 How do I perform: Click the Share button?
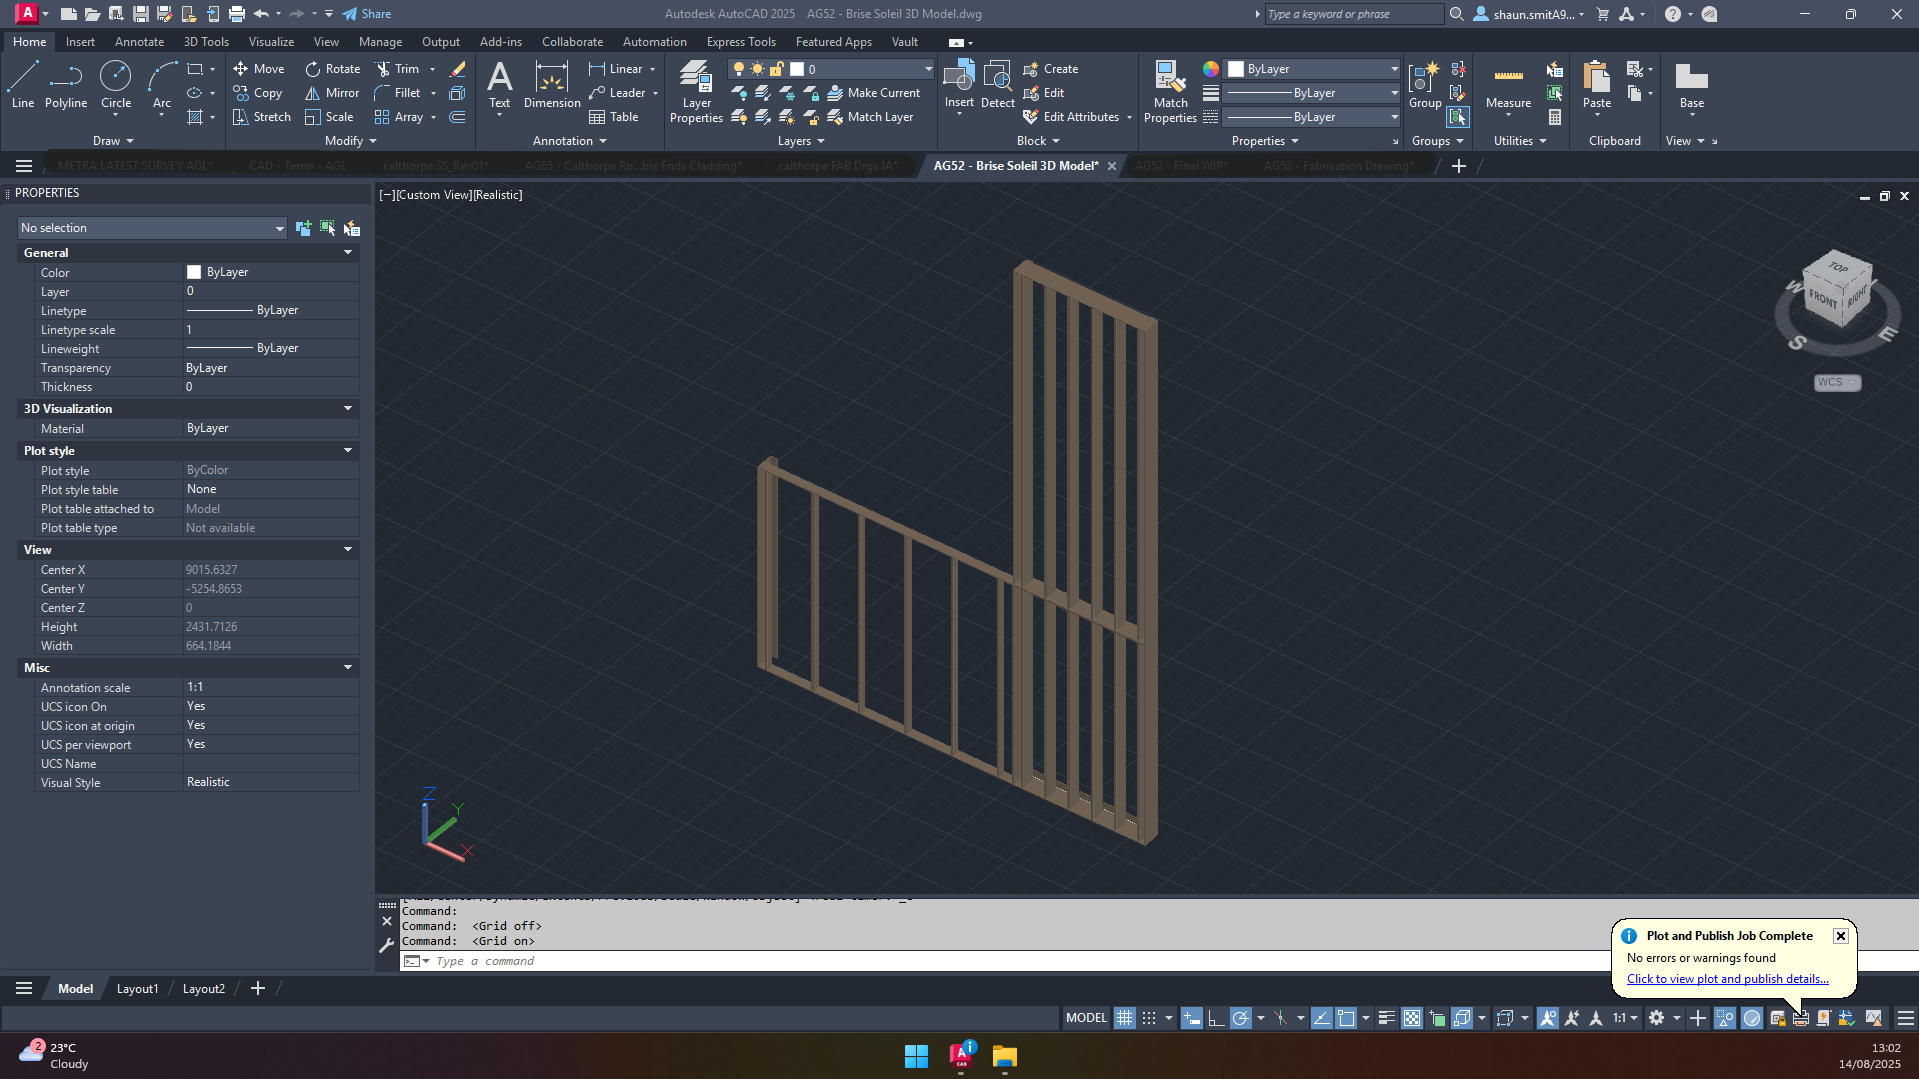click(x=367, y=14)
